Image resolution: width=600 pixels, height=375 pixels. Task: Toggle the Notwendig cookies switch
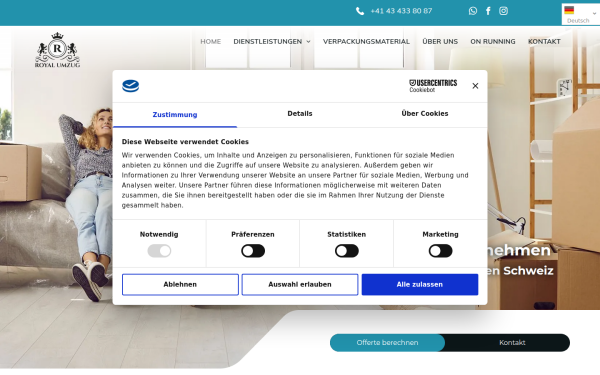pos(159,251)
